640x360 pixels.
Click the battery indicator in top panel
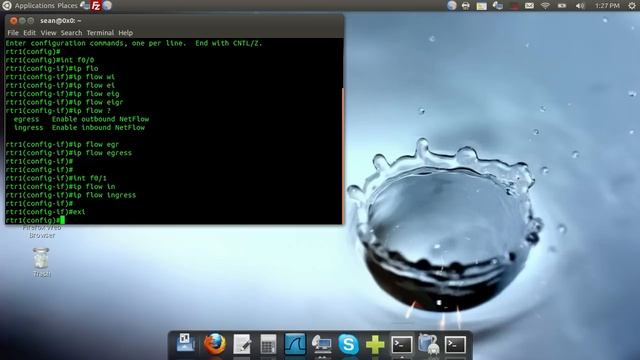click(x=562, y=6)
